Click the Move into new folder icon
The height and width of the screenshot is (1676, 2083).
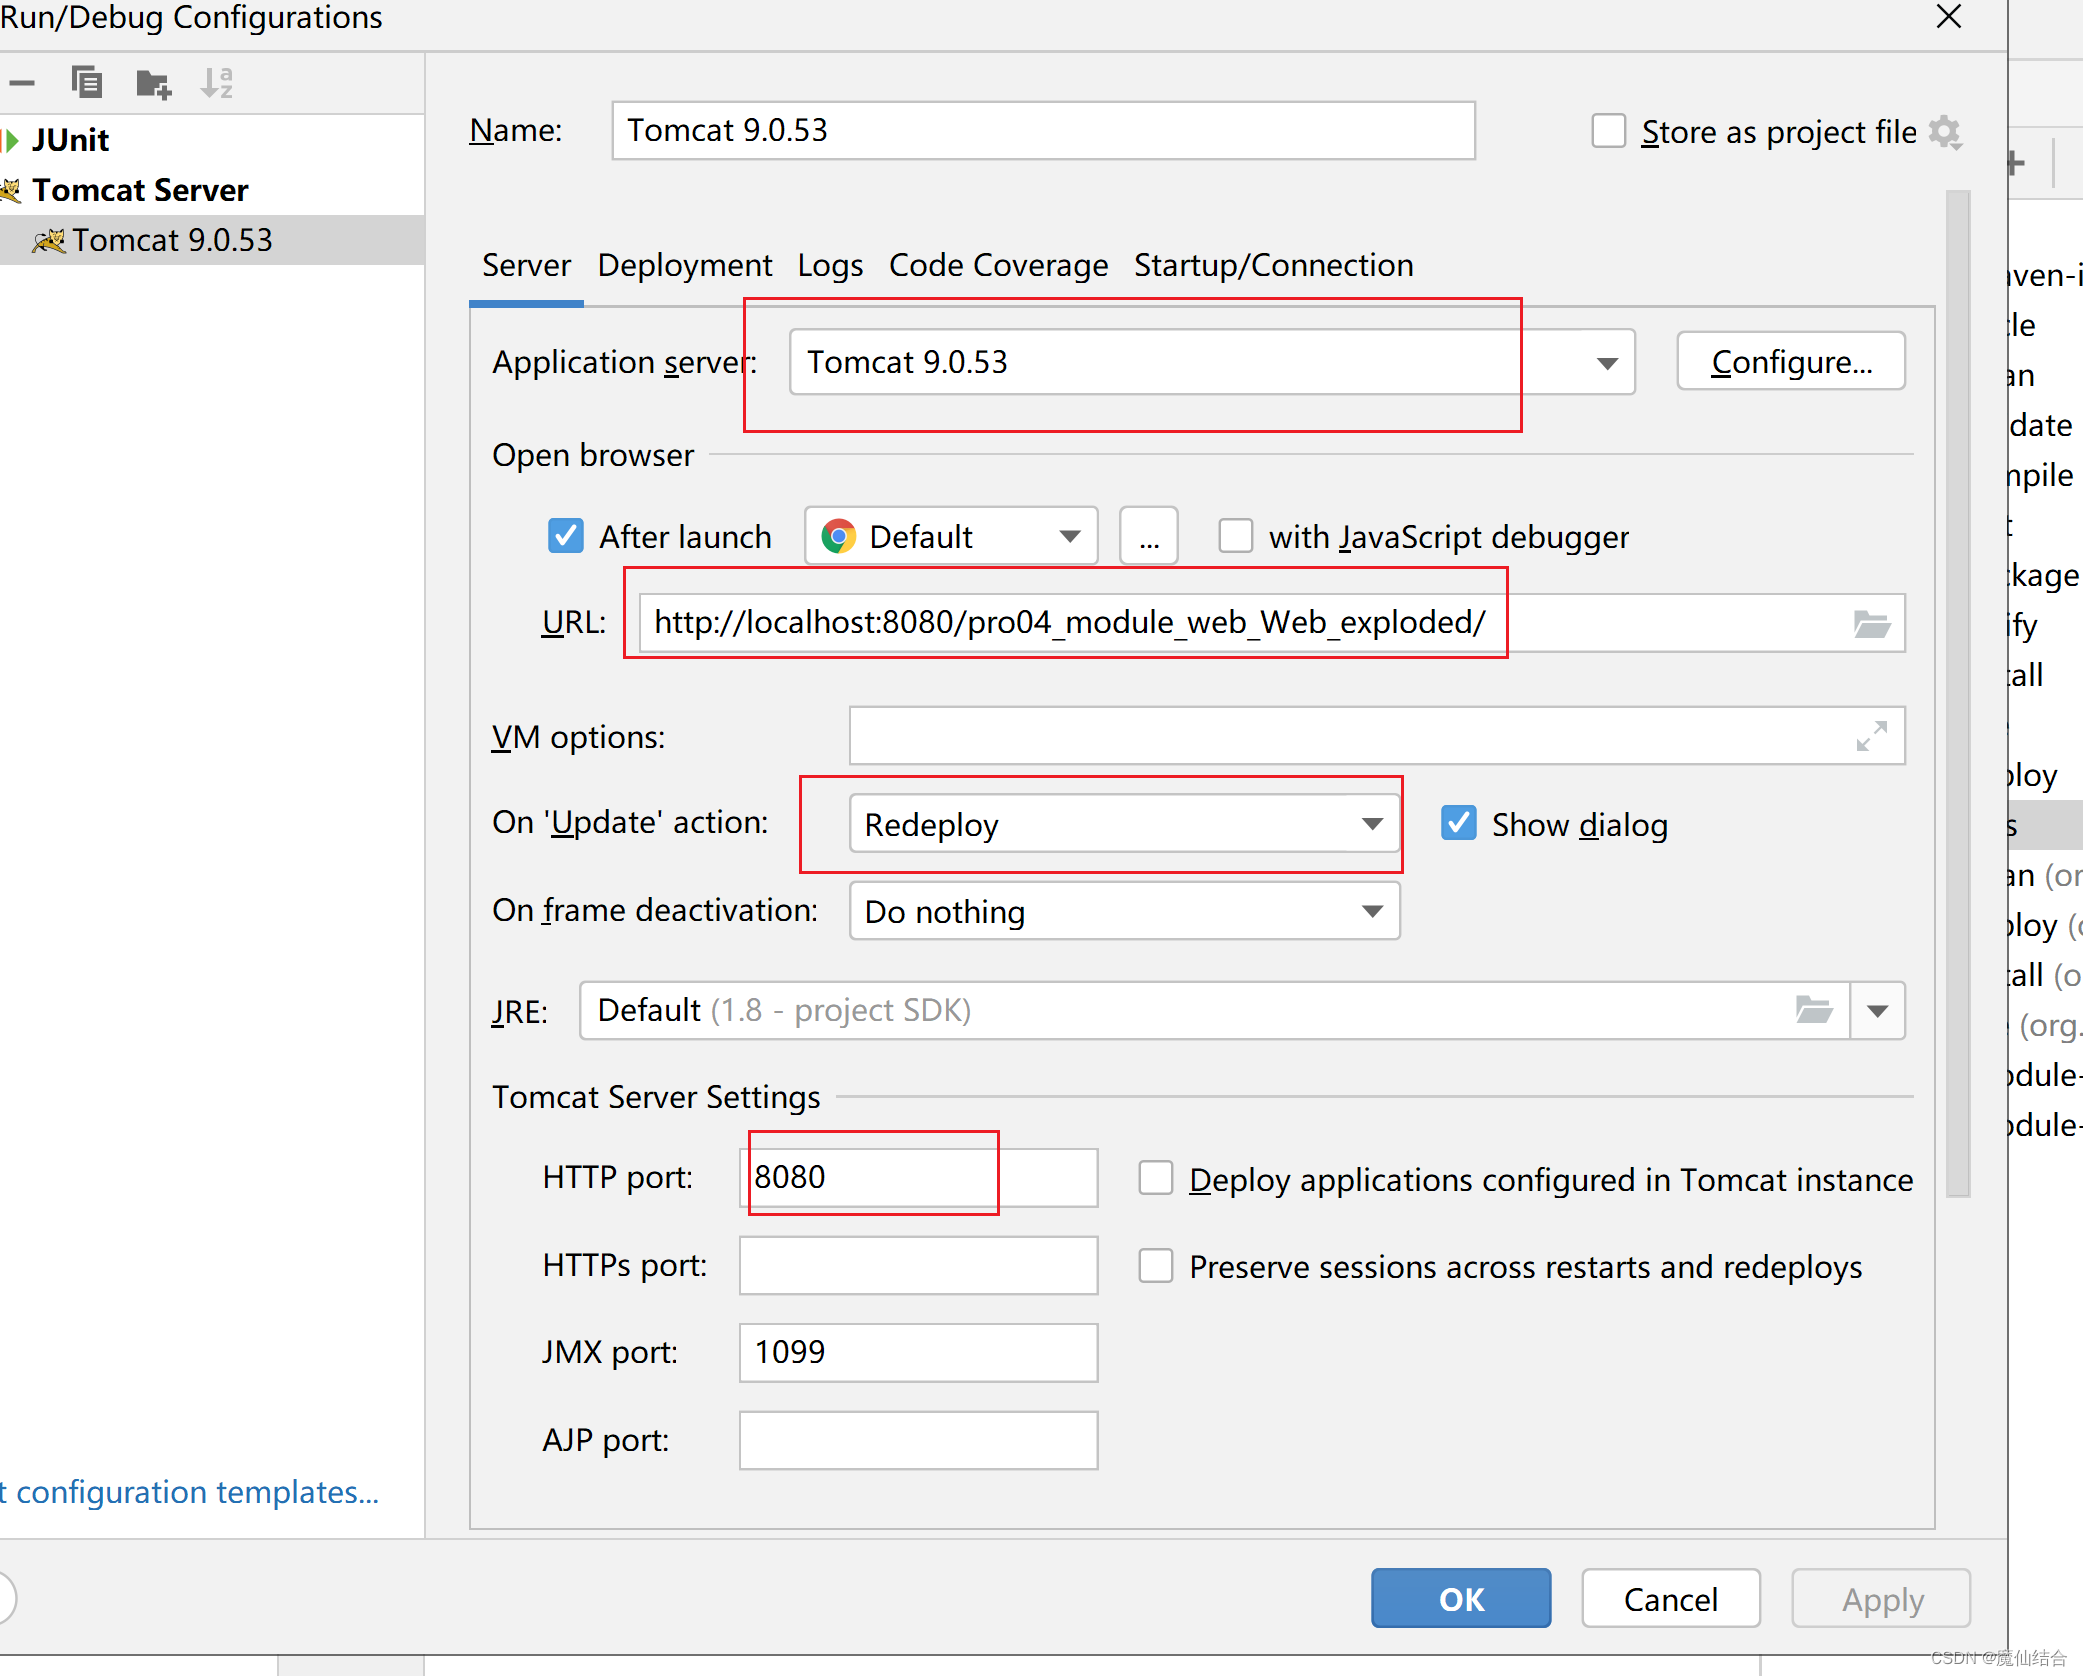click(x=153, y=84)
